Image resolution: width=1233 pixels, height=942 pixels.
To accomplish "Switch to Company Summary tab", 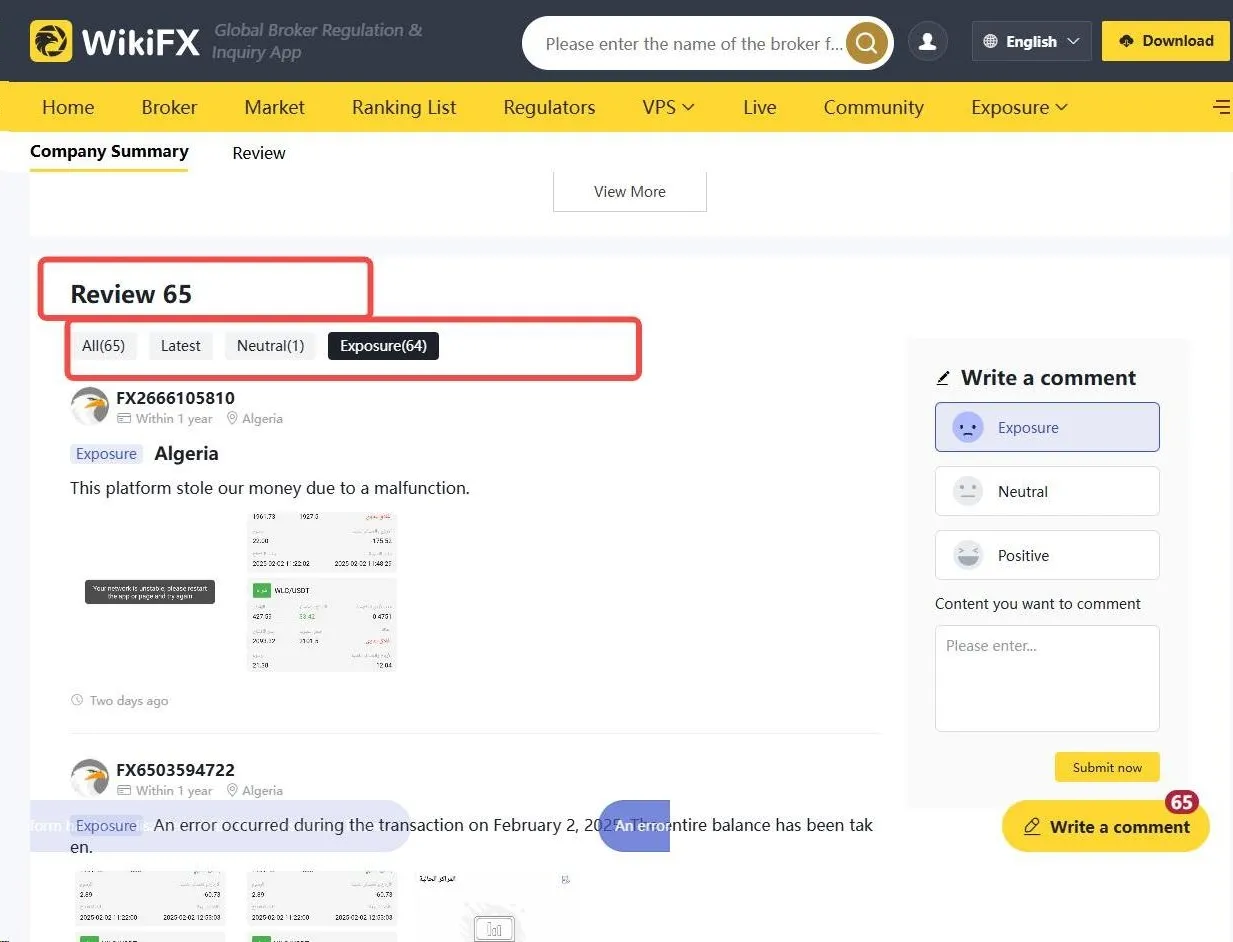I will tap(109, 152).
